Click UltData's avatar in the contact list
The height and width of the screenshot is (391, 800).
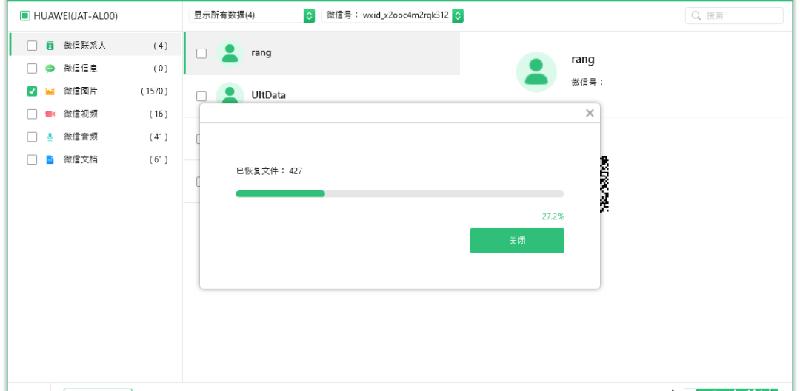(230, 93)
